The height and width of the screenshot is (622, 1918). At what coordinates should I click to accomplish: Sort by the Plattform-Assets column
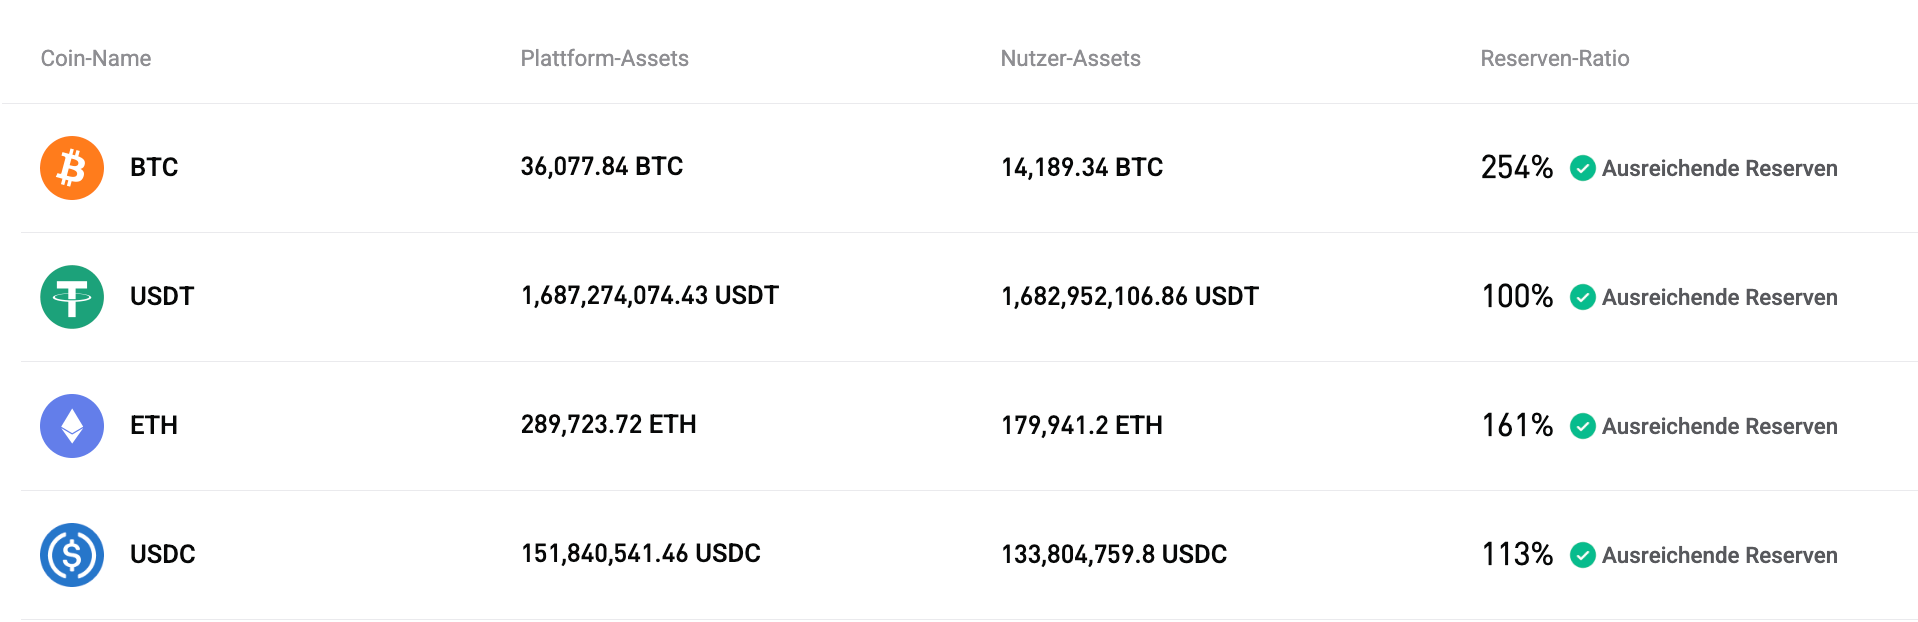(x=603, y=58)
